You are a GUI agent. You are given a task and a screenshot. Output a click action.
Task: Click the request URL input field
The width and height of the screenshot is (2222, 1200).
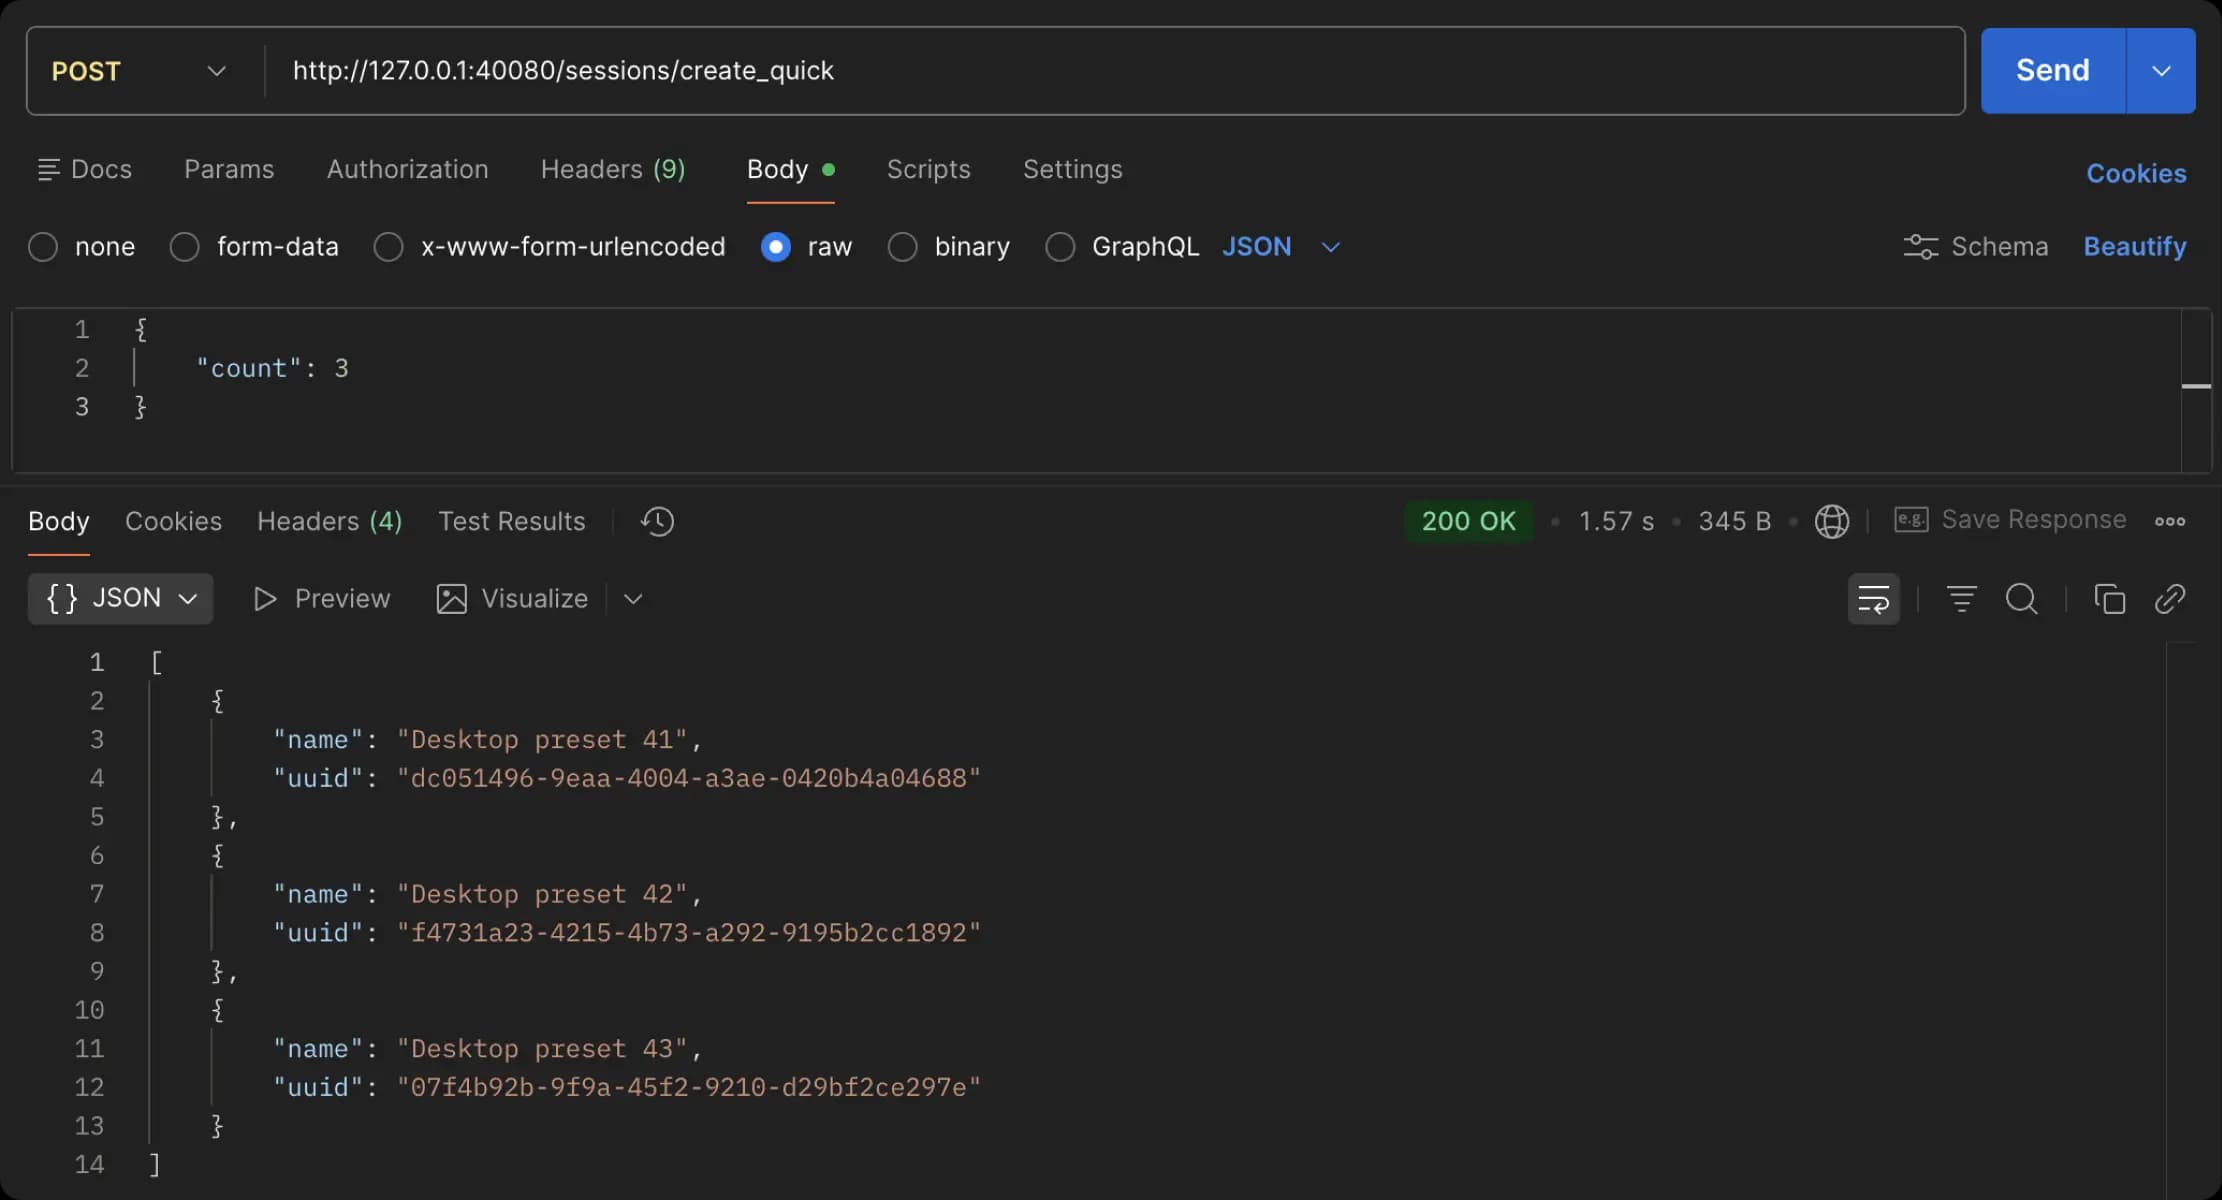[1100, 71]
